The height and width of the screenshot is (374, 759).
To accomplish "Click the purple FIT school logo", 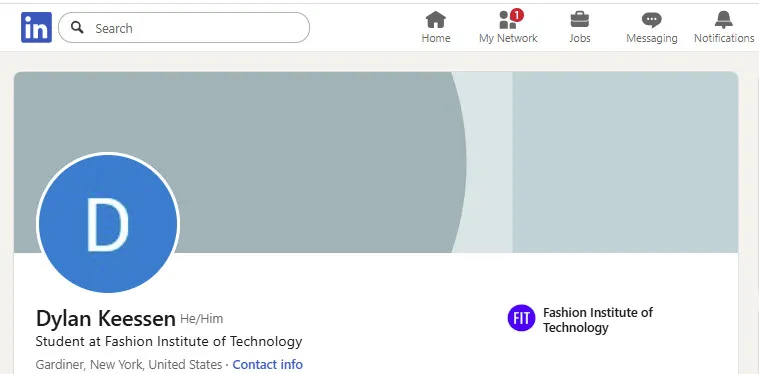I will [521, 318].
